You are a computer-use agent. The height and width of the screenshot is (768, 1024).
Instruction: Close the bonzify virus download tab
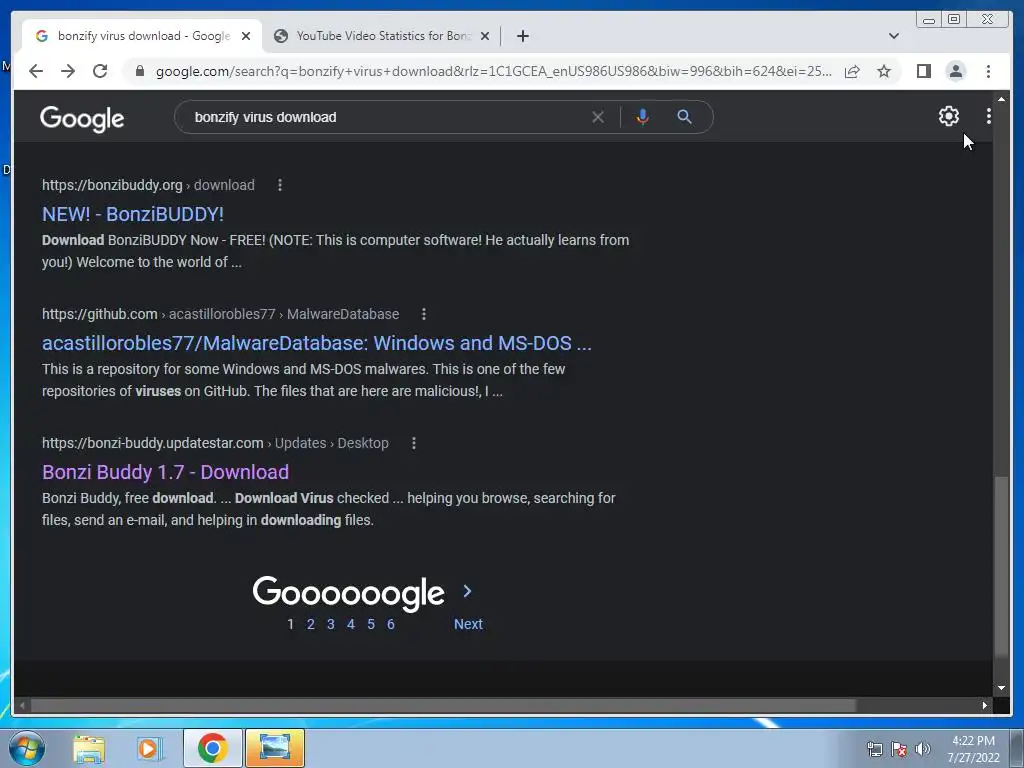click(246, 36)
